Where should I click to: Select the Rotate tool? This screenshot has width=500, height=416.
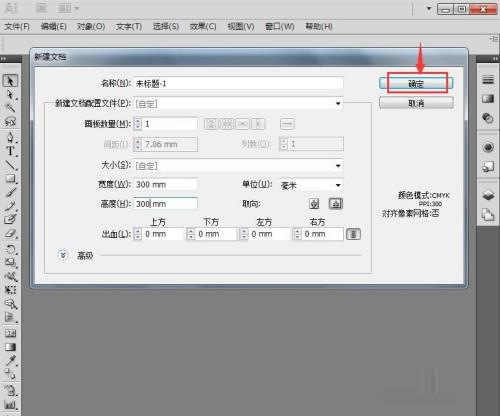(x=10, y=249)
